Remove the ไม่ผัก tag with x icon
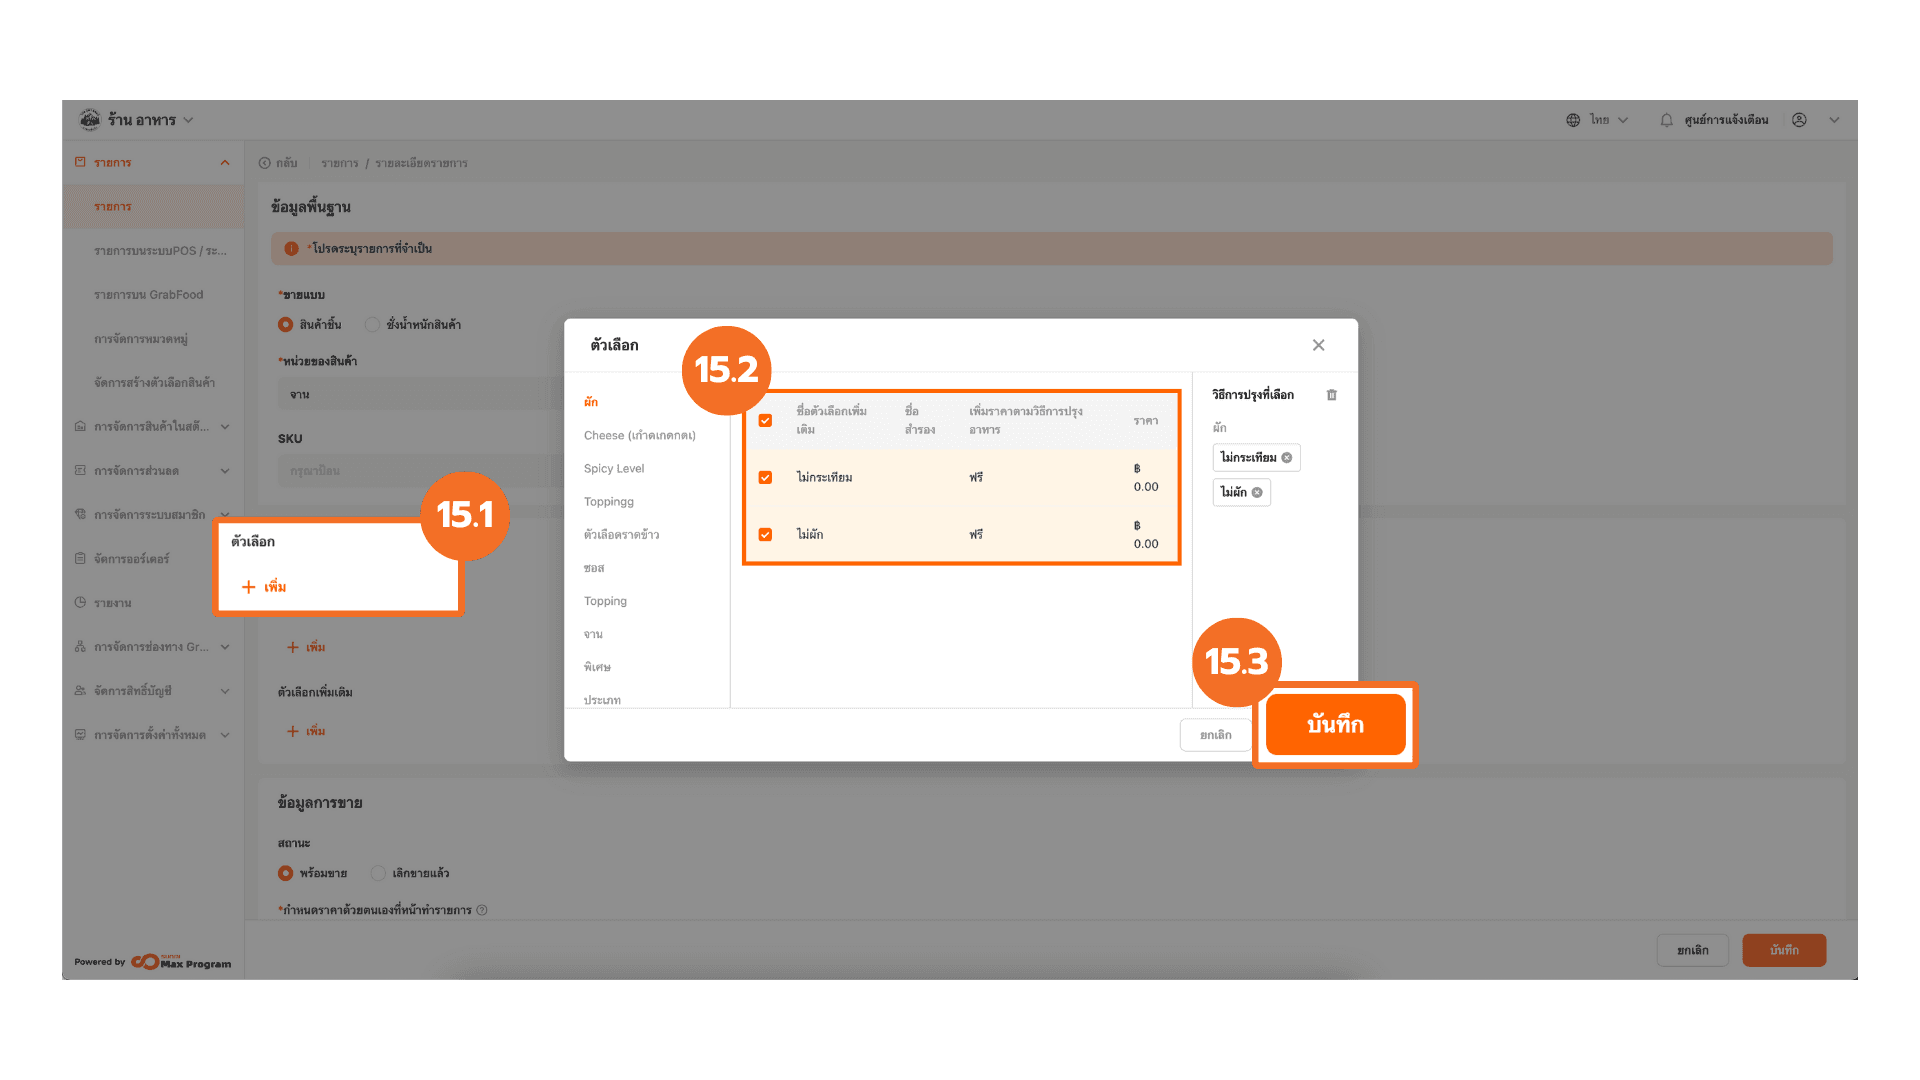Viewport: 1920px width, 1080px height. tap(1257, 492)
